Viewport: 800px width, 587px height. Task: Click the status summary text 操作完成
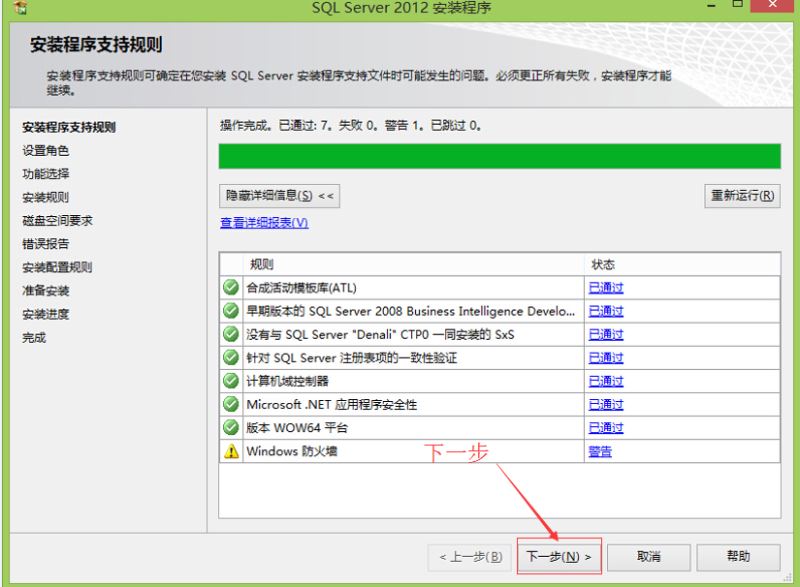pos(351,125)
